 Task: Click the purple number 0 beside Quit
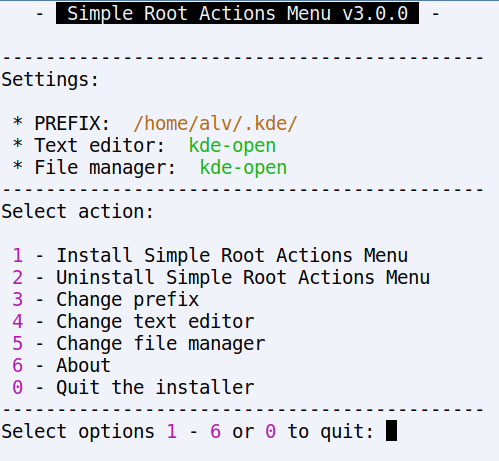[18, 388]
